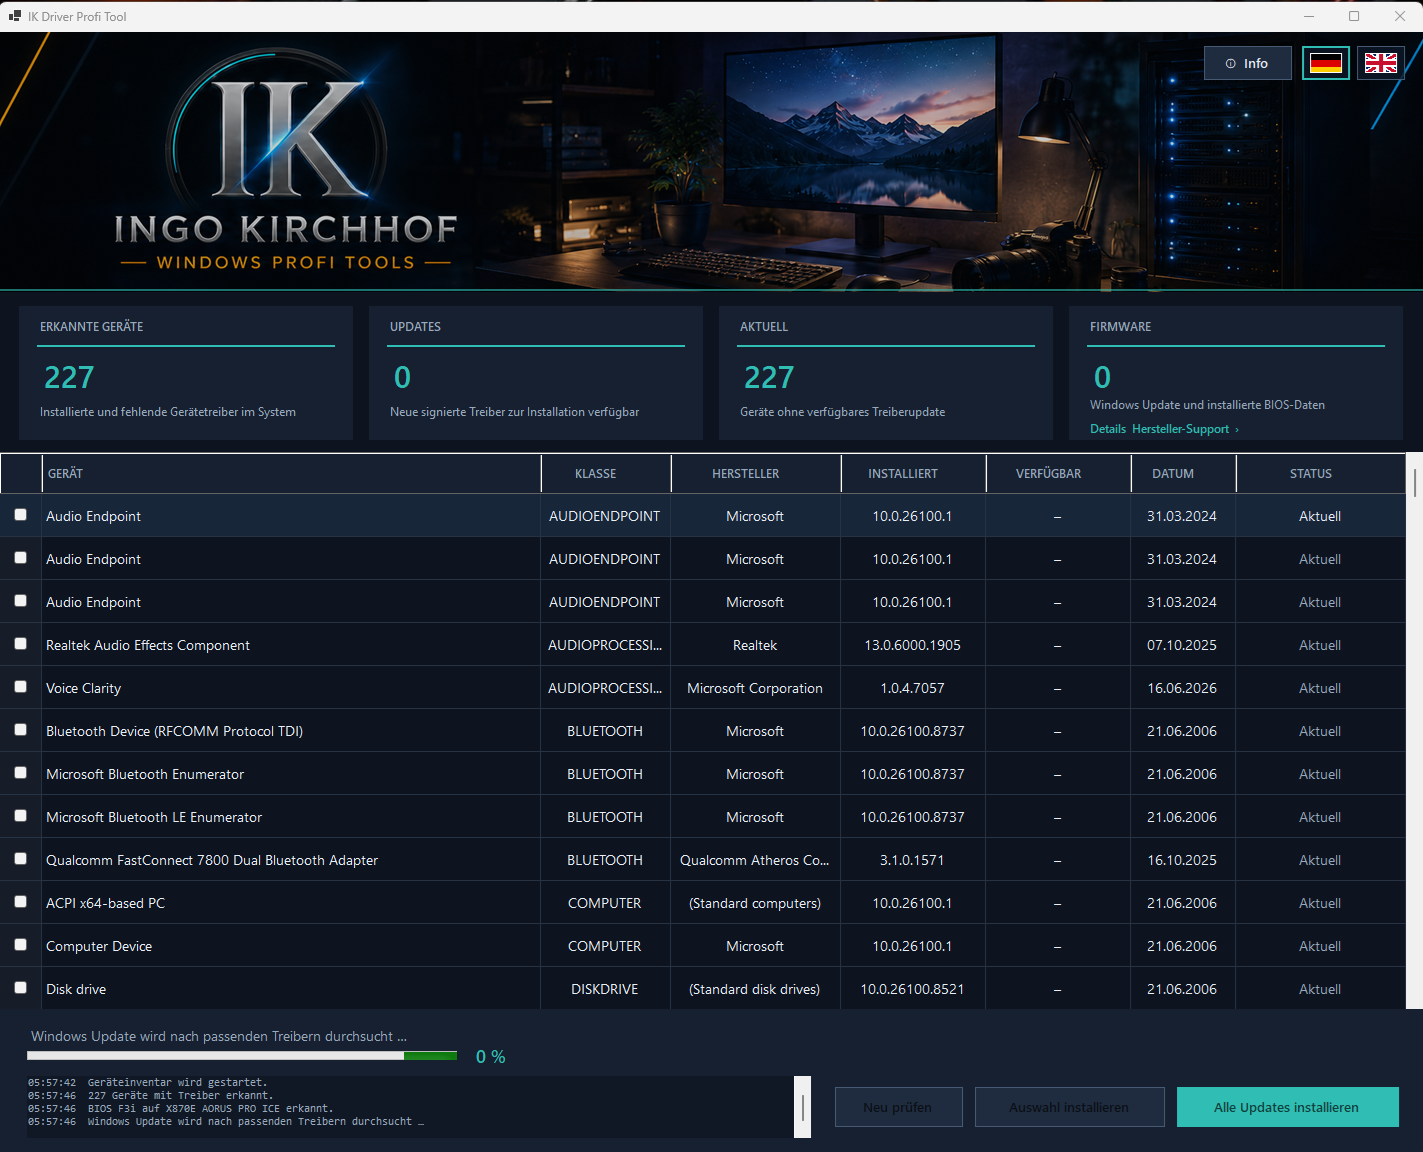
Task: Click the installed version 10.0.26100.8521
Action: click(913, 989)
